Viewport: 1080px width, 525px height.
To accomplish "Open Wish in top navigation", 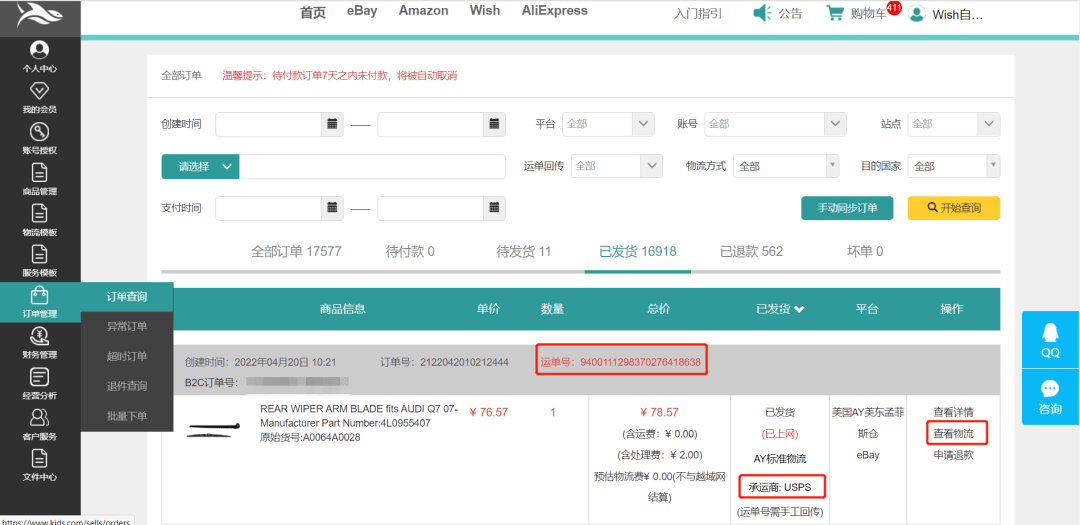I will point(485,11).
